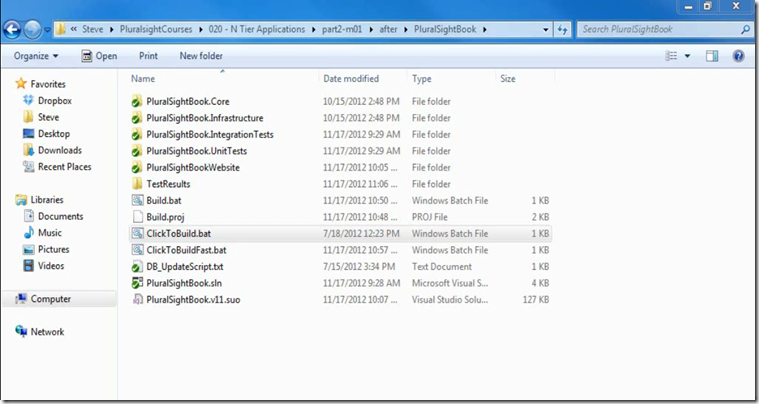Change your view icon

click(671, 56)
